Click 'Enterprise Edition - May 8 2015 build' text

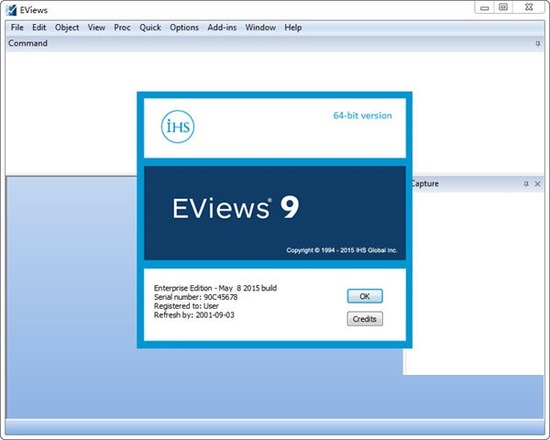(x=215, y=288)
